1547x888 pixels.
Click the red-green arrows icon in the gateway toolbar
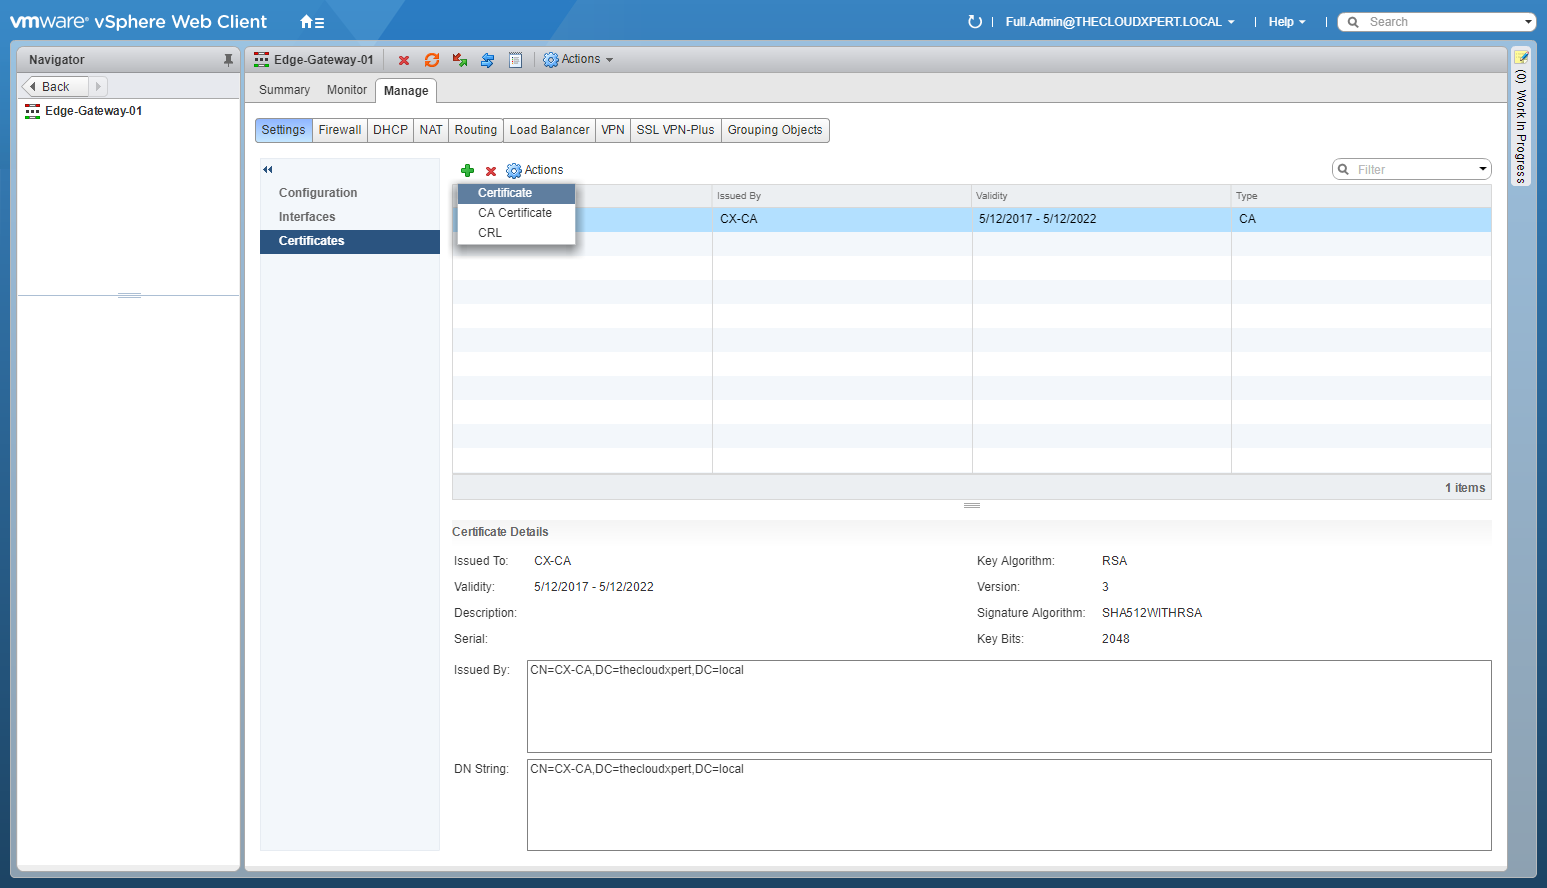(x=460, y=61)
